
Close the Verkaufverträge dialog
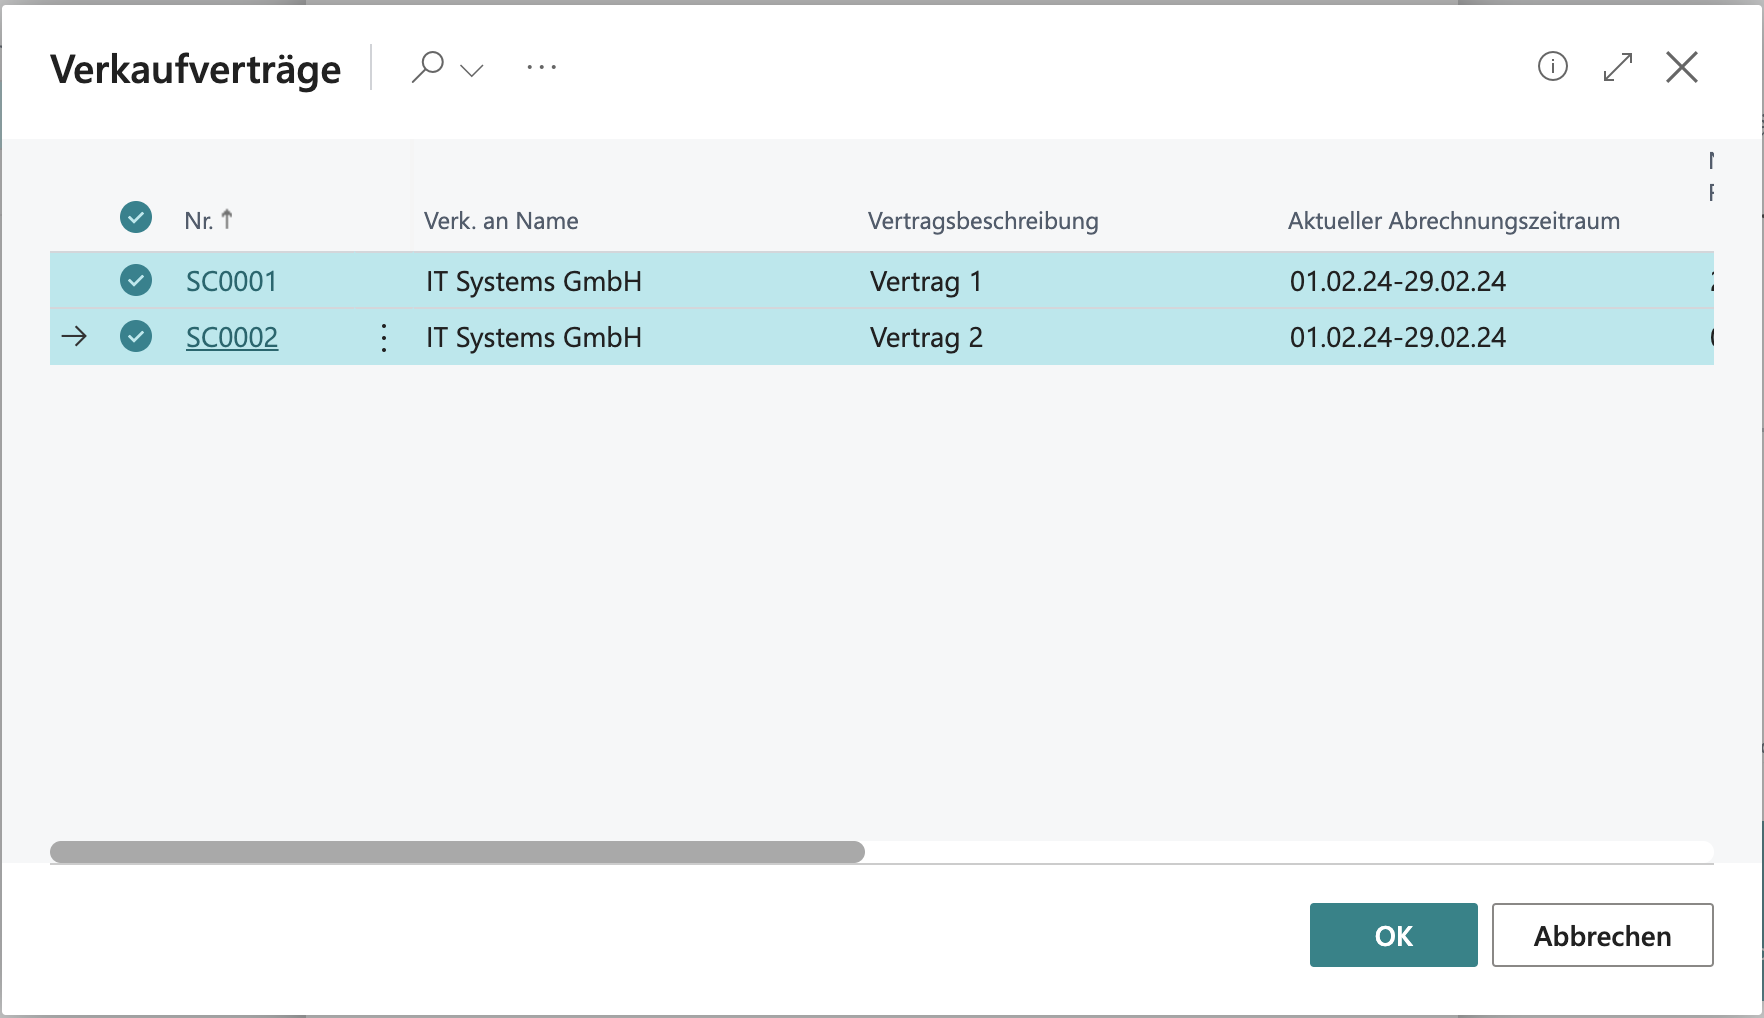tap(1682, 67)
